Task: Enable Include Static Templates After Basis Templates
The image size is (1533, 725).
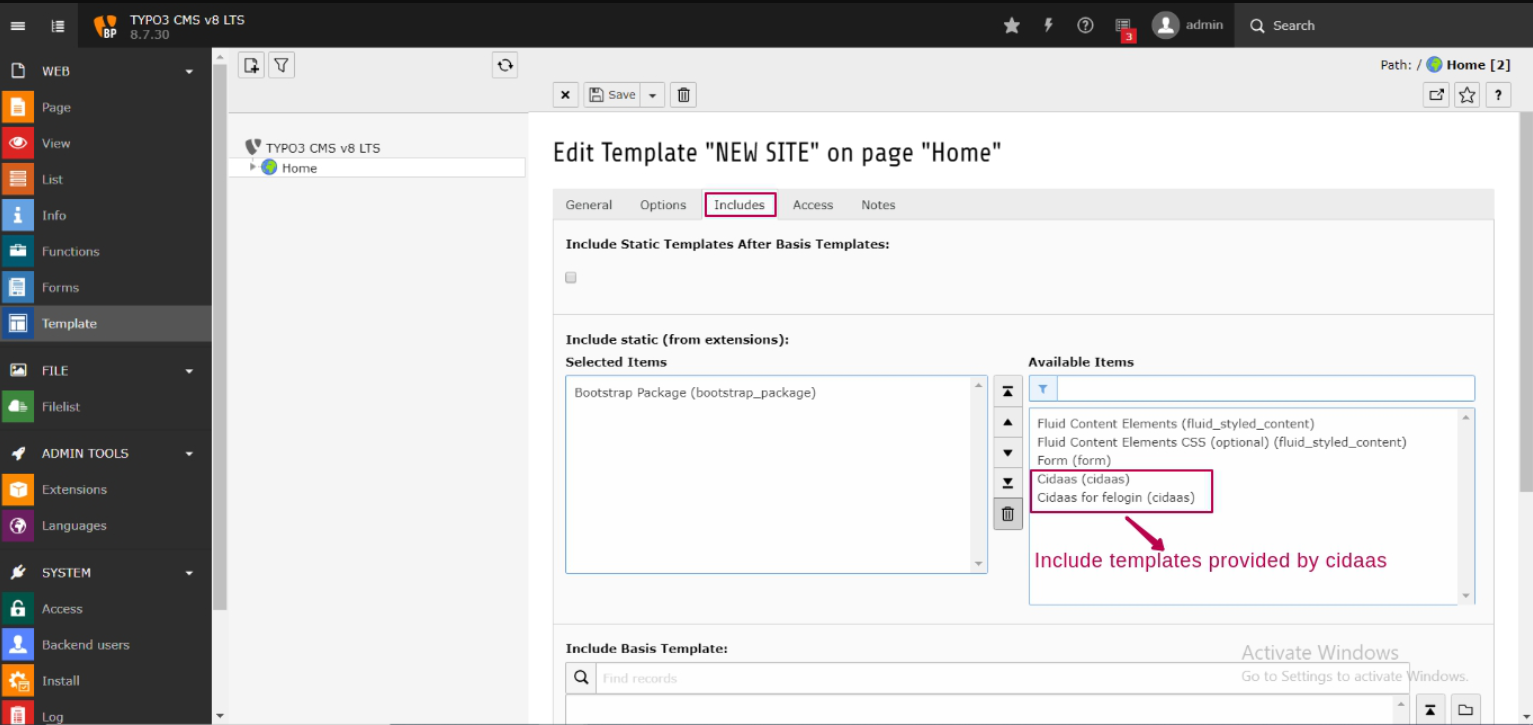Action: pos(570,277)
